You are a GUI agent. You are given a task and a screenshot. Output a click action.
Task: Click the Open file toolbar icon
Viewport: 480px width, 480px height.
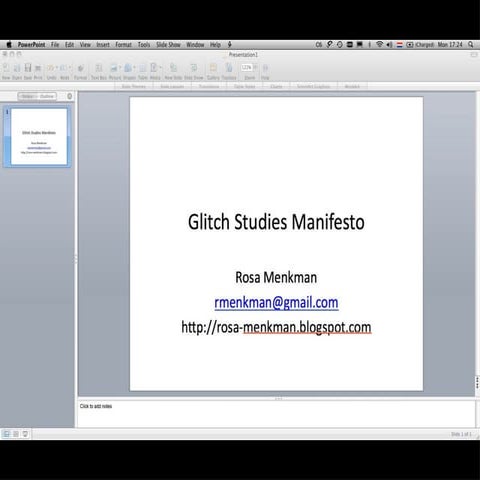click(x=17, y=68)
